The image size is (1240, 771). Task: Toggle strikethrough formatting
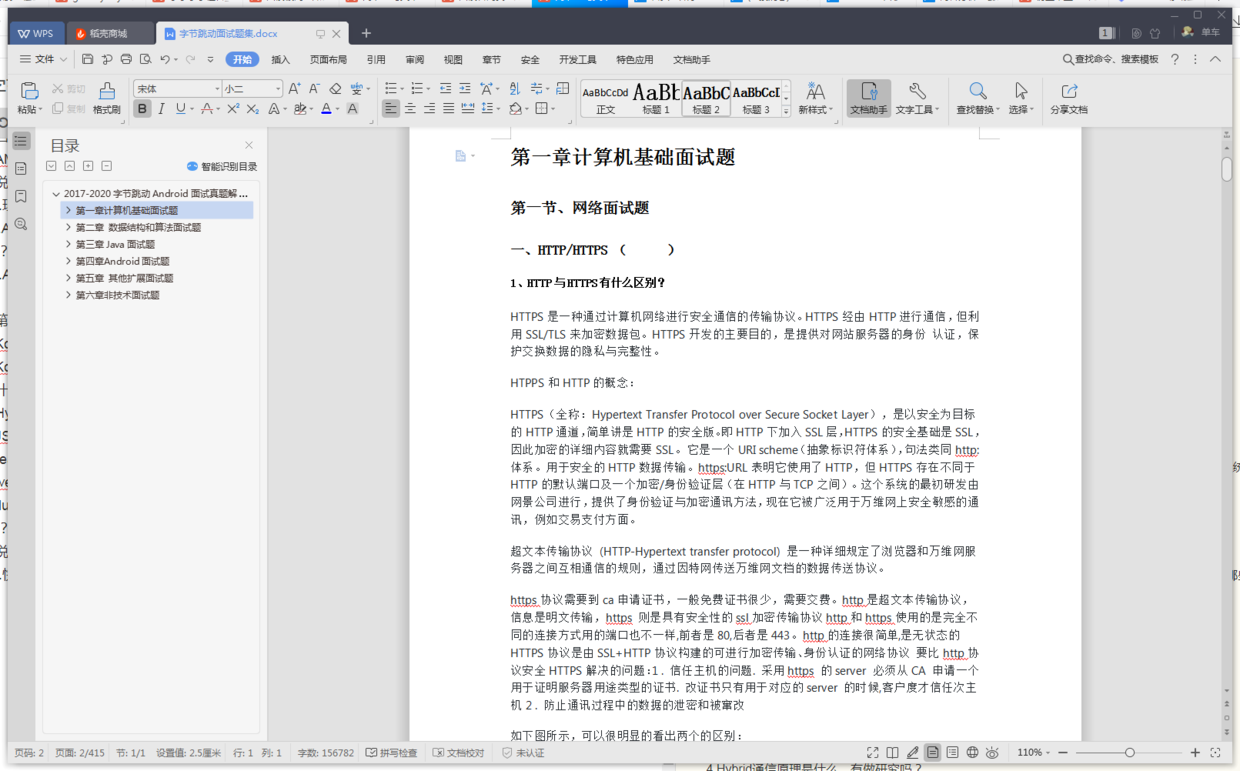[206, 109]
